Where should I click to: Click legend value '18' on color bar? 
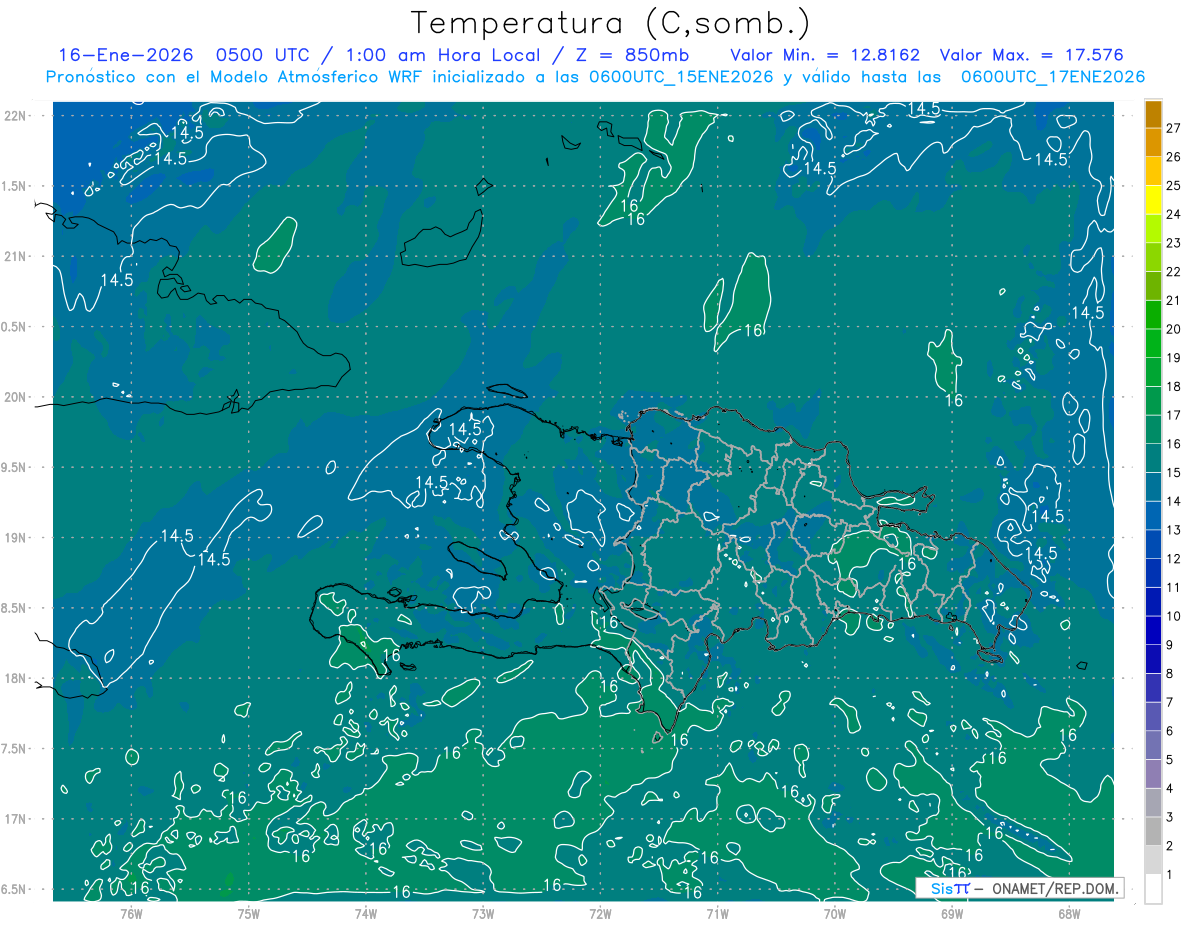[x=1173, y=386]
